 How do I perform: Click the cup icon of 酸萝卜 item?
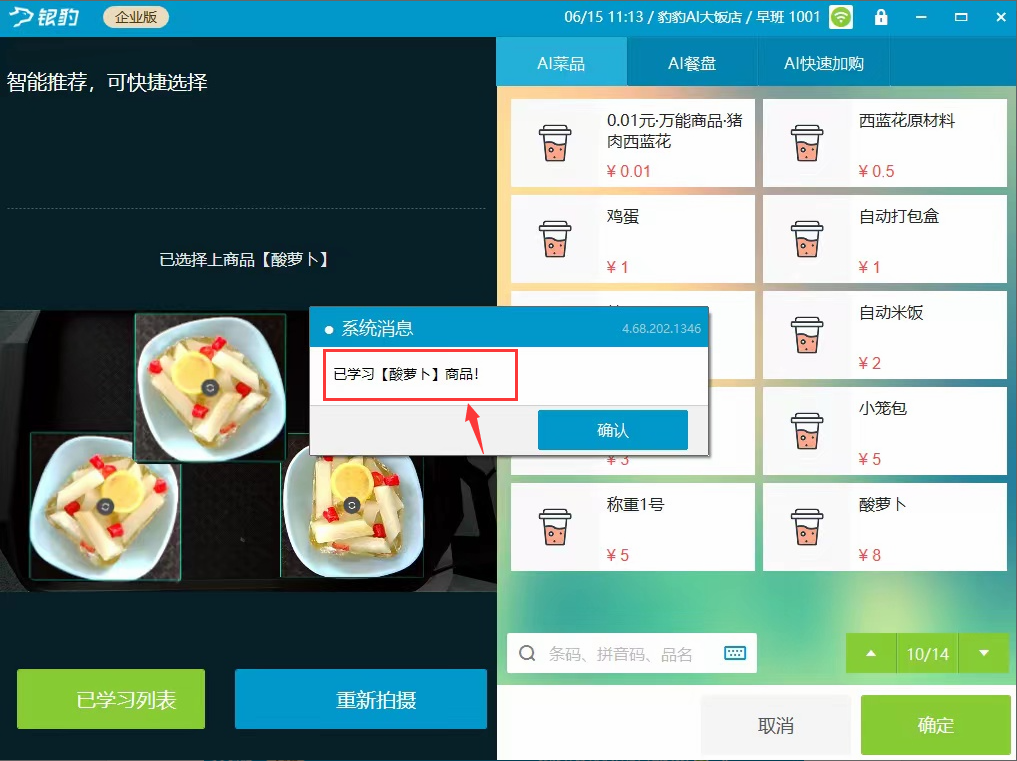(x=807, y=527)
